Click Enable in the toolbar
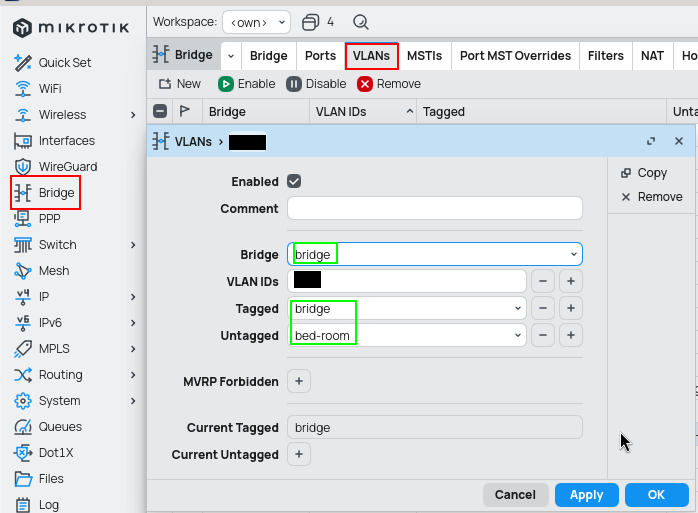Screen dimensions: 698x513 coord(247,84)
